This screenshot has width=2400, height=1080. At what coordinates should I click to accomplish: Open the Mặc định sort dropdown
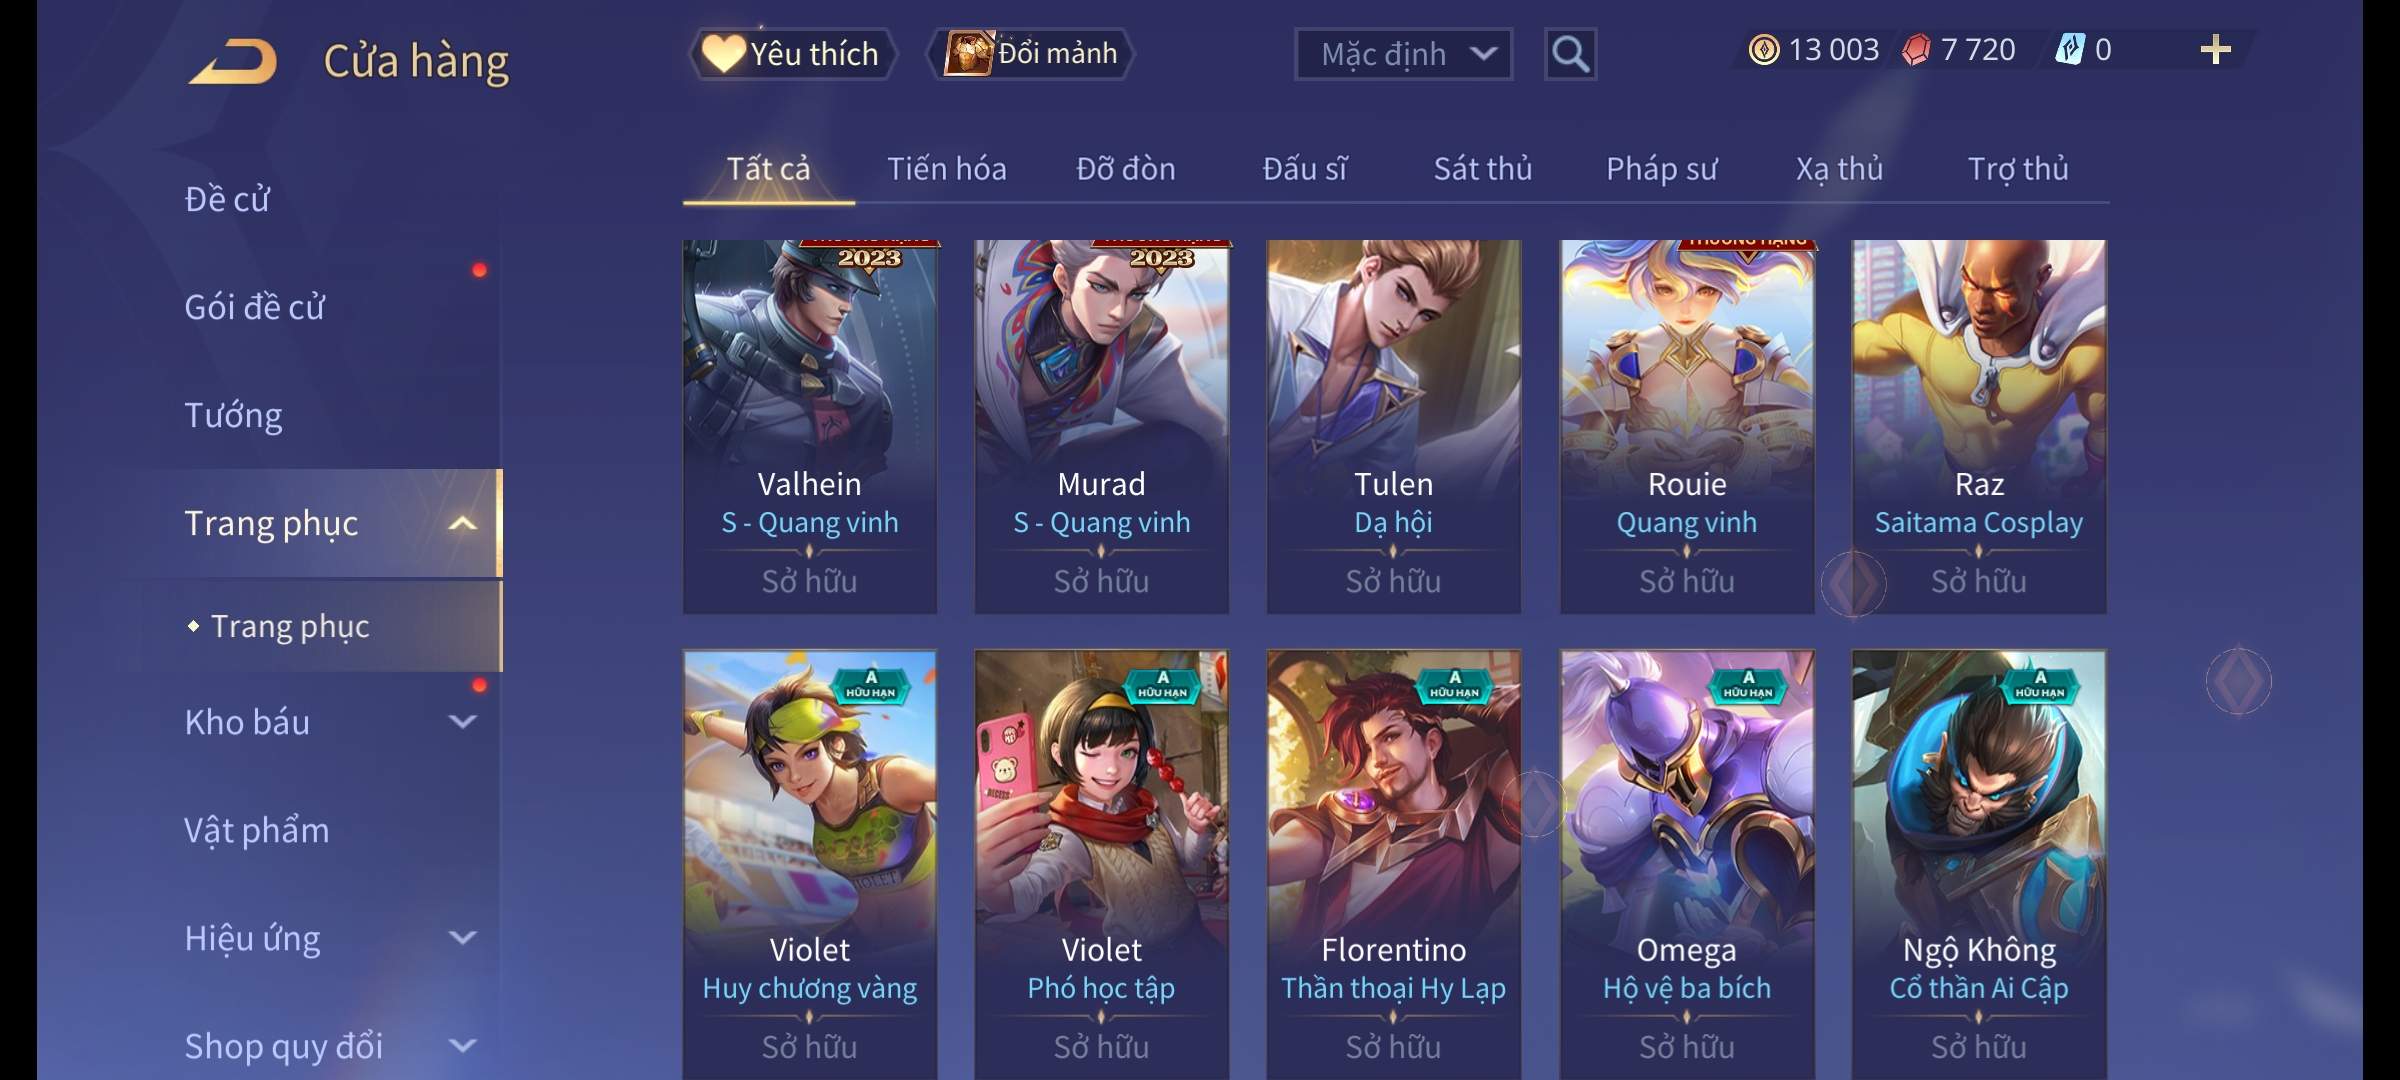pos(1403,54)
